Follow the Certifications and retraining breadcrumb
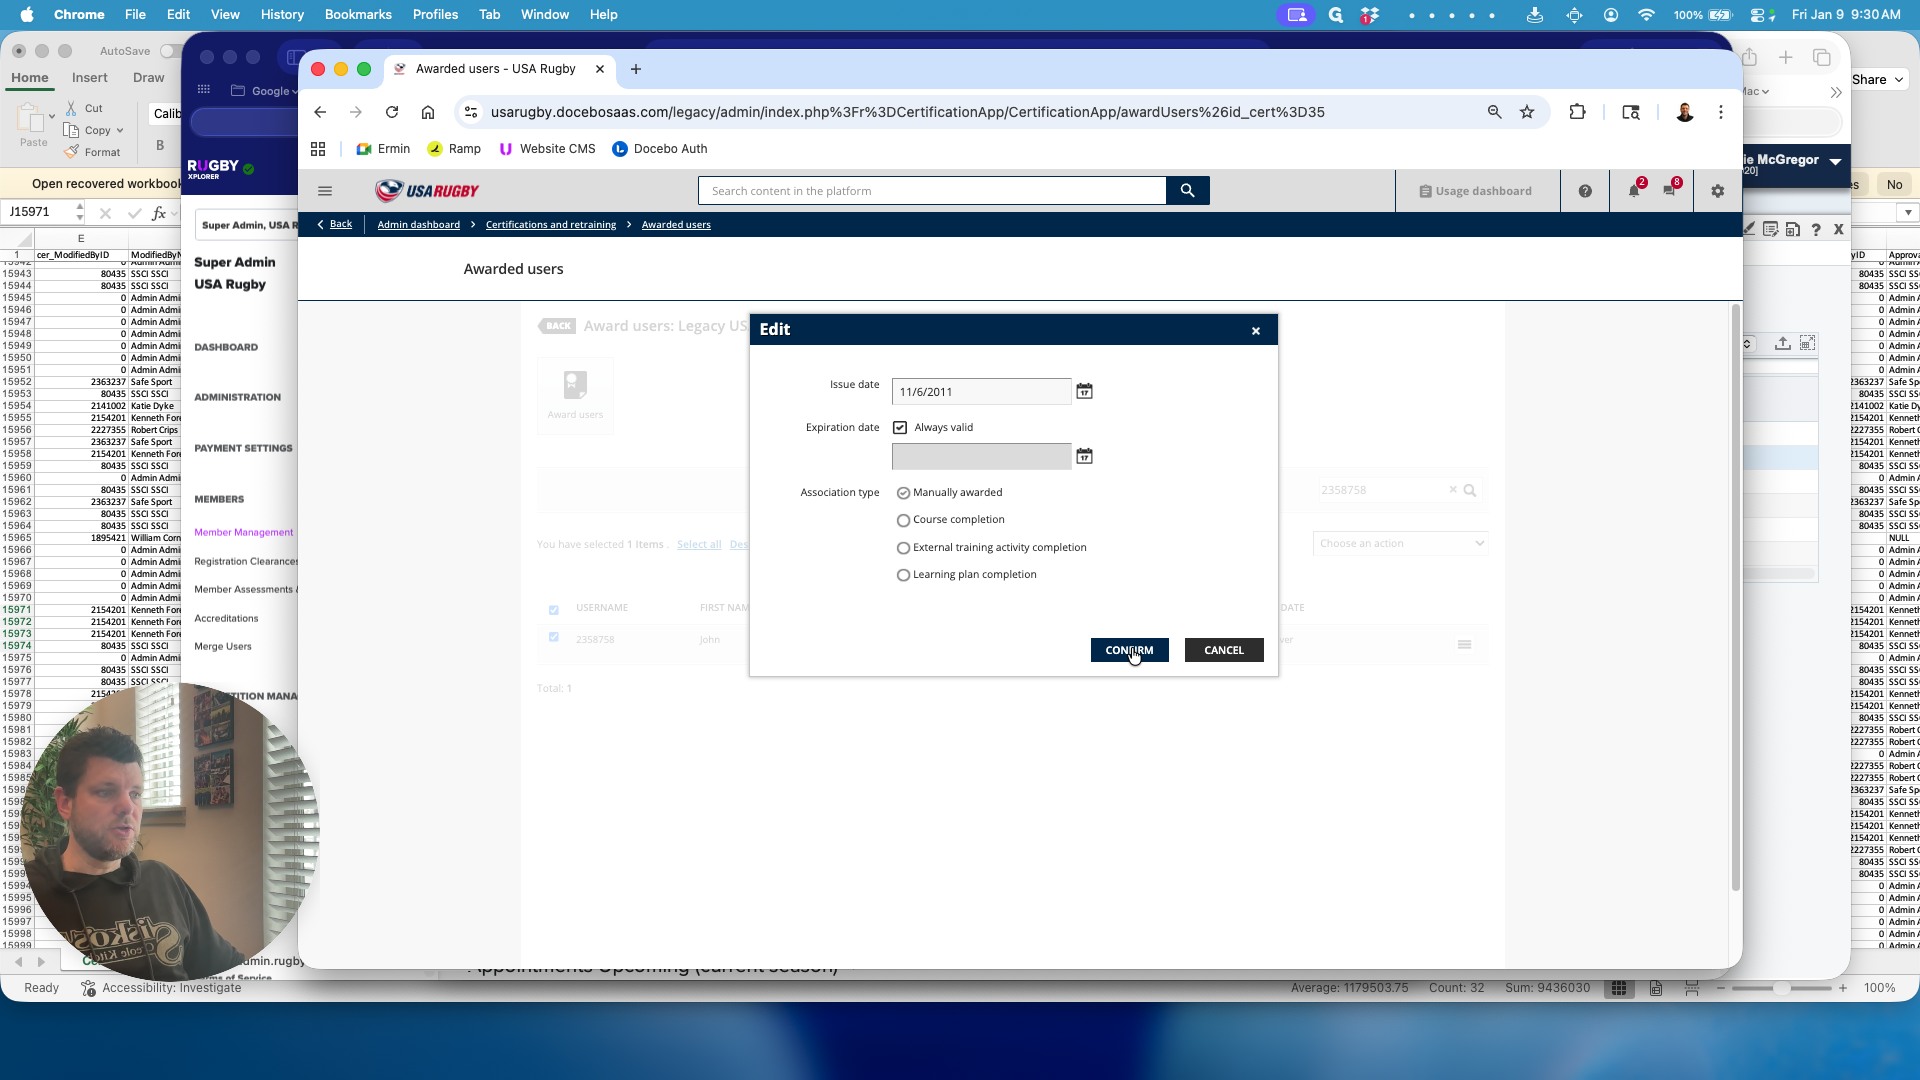1920x1080 pixels. pyautogui.click(x=551, y=225)
